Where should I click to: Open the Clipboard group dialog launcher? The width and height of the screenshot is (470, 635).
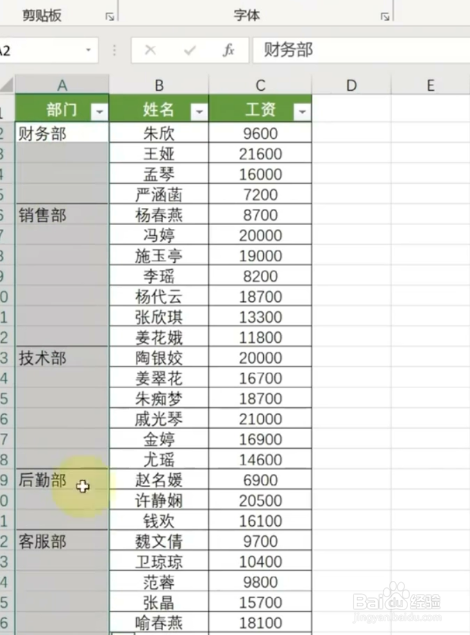point(110,17)
